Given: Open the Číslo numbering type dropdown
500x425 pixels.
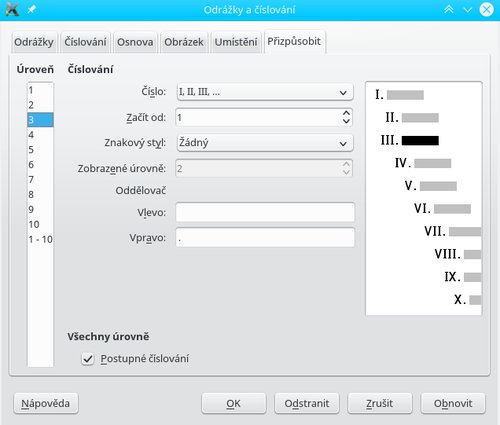Looking at the screenshot, I should click(265, 92).
